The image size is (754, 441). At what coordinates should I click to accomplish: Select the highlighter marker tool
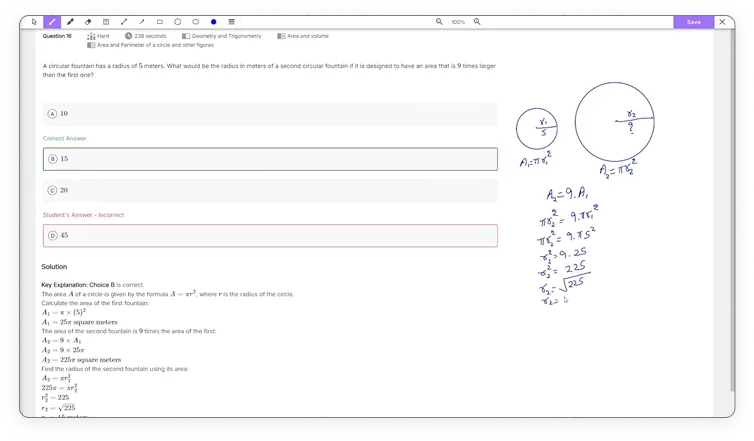coord(70,22)
